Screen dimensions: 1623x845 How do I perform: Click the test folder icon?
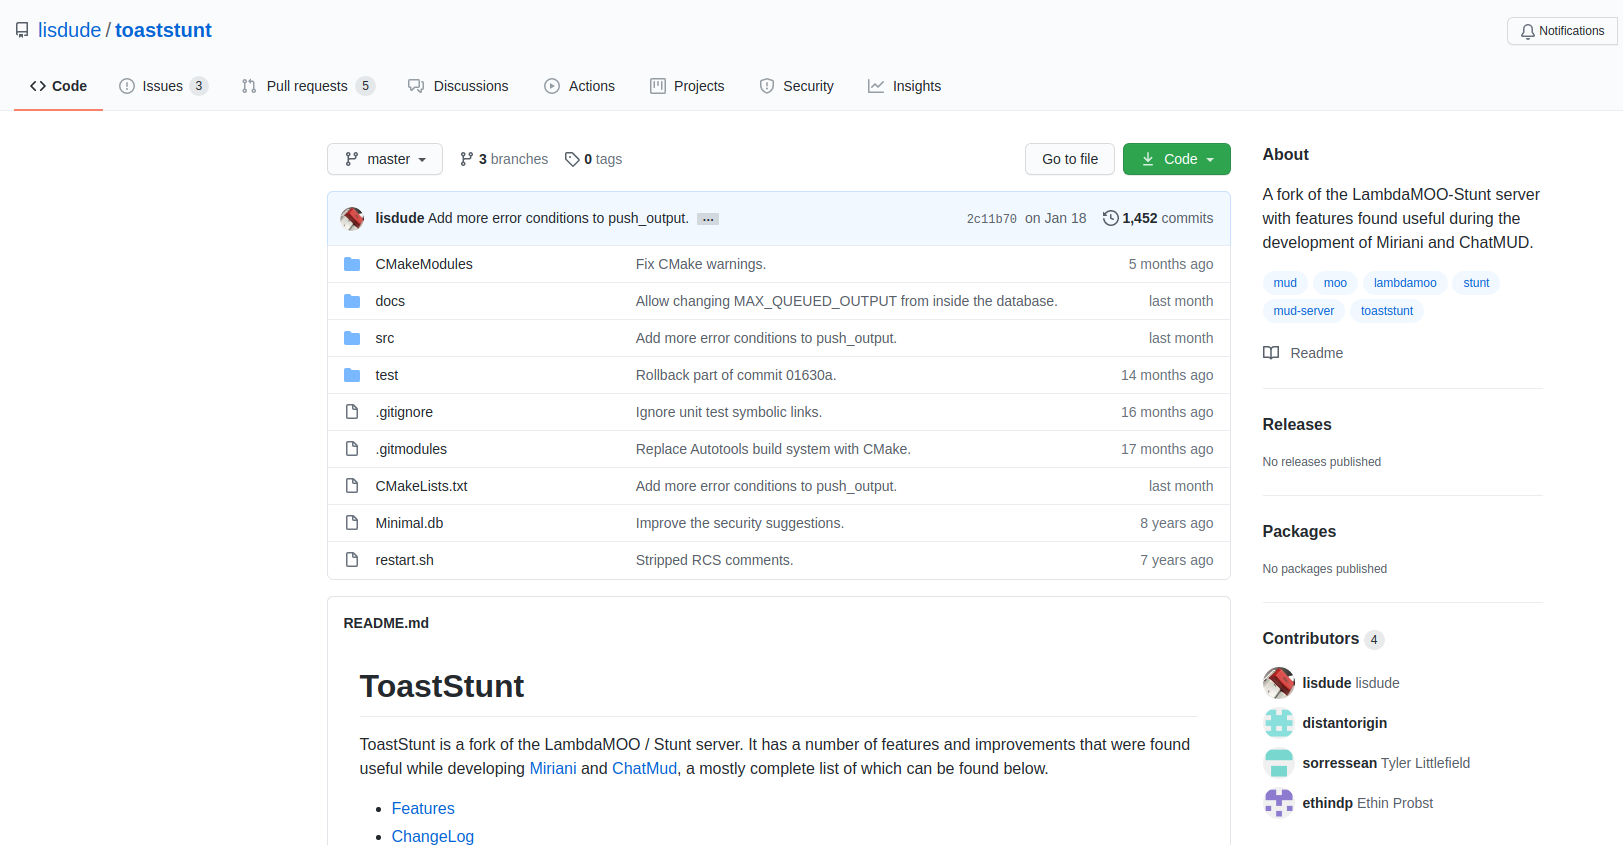tap(352, 375)
